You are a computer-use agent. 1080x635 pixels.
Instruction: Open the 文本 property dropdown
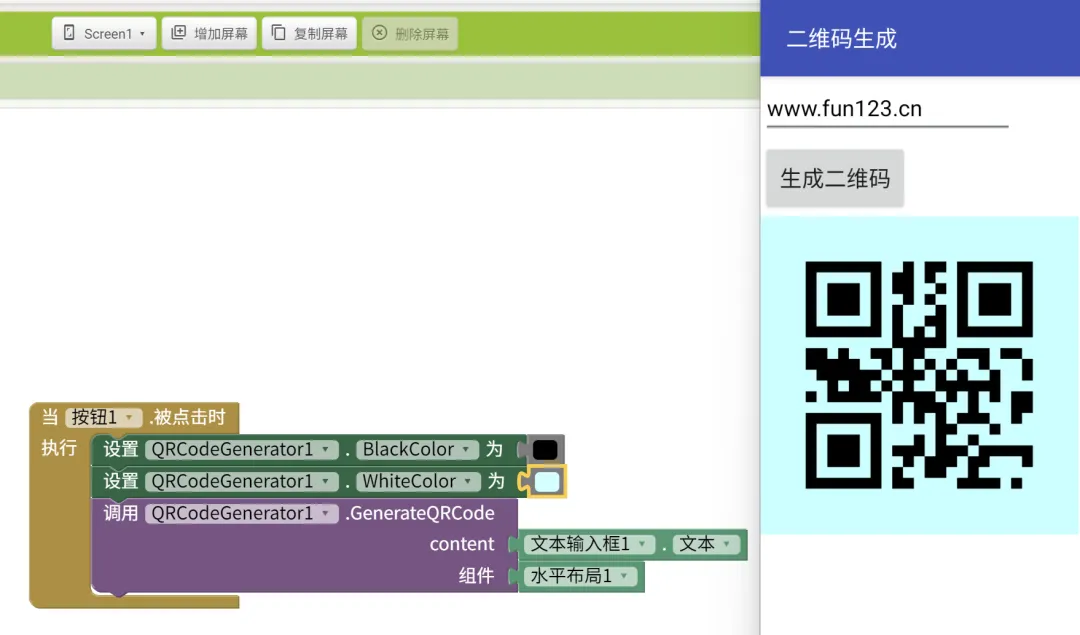pos(707,544)
